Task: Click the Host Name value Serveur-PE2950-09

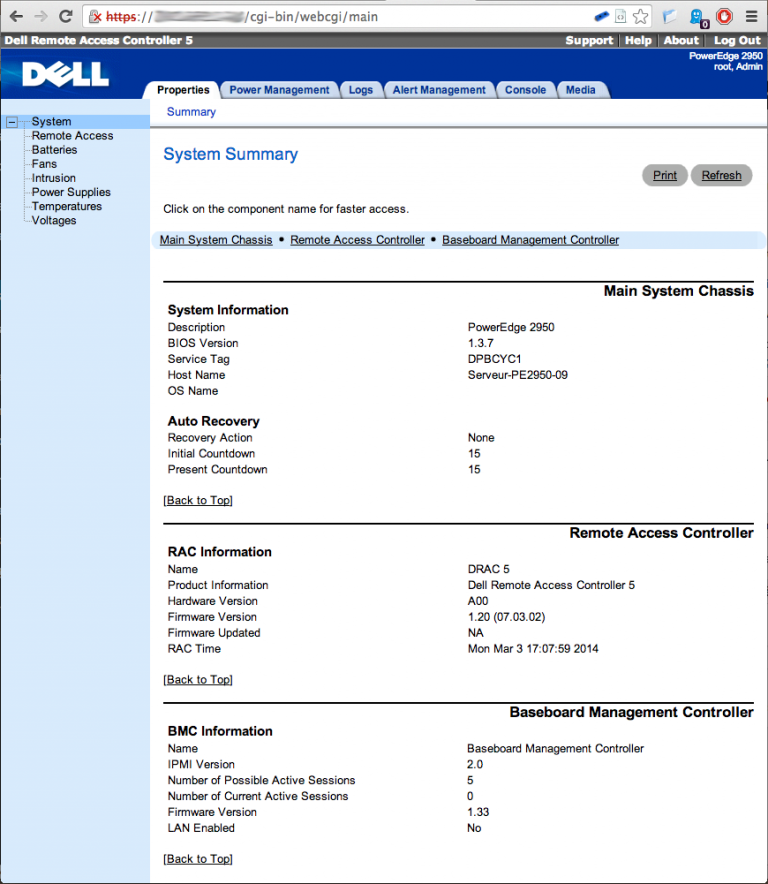Action: 518,375
